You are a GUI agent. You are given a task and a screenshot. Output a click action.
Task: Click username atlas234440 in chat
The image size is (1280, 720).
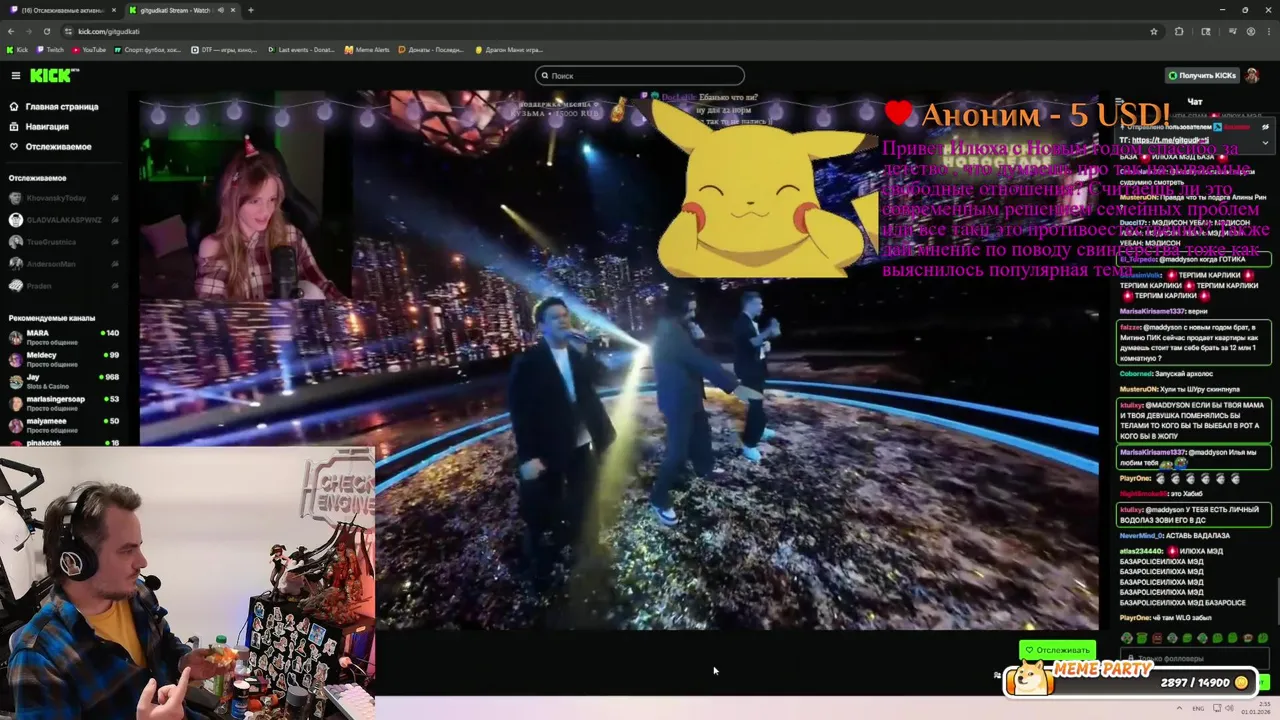[x=1141, y=551]
